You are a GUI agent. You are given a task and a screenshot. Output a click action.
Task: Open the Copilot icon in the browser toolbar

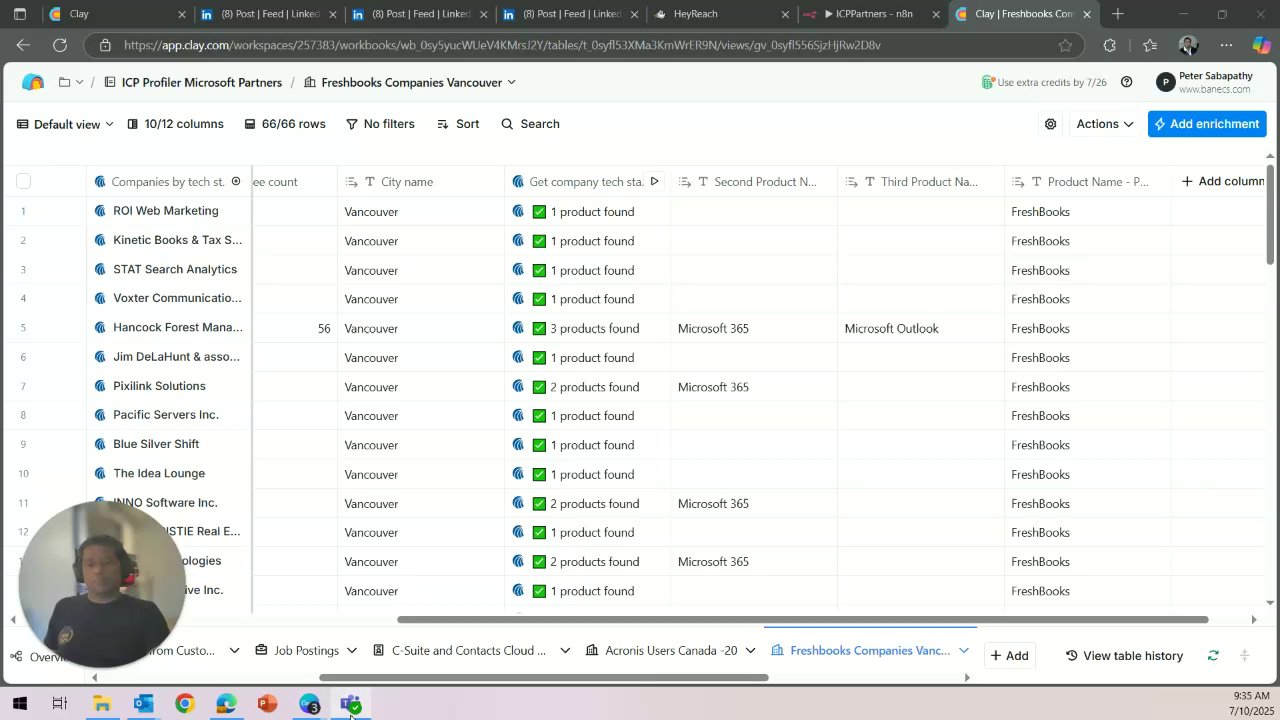pos(1262,45)
